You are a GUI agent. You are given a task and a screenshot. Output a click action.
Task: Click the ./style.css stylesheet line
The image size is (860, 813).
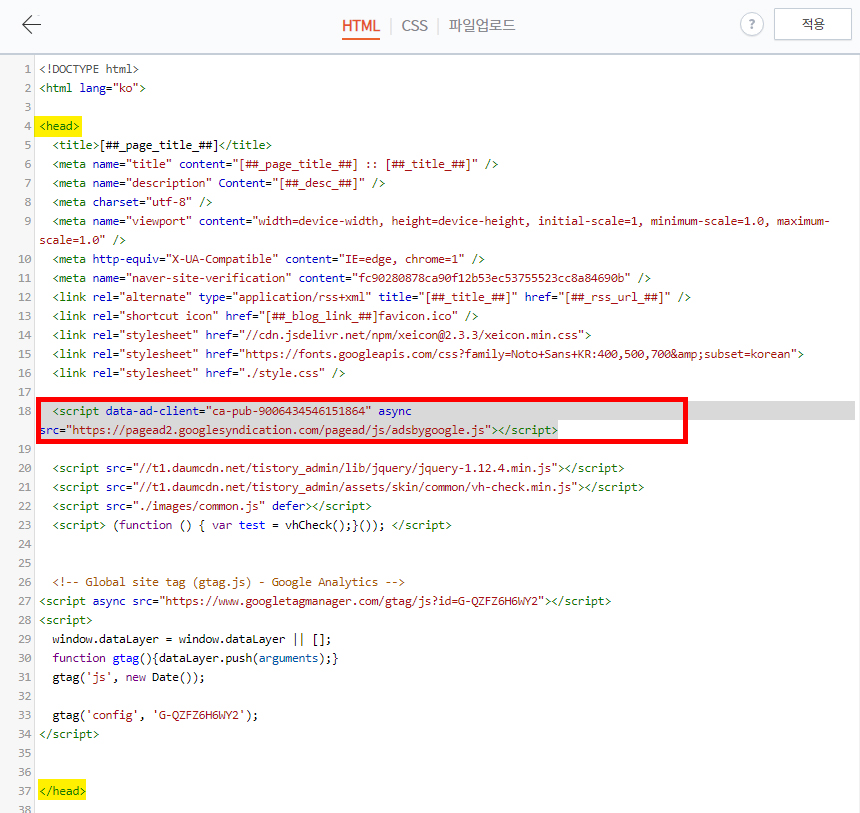(x=199, y=373)
